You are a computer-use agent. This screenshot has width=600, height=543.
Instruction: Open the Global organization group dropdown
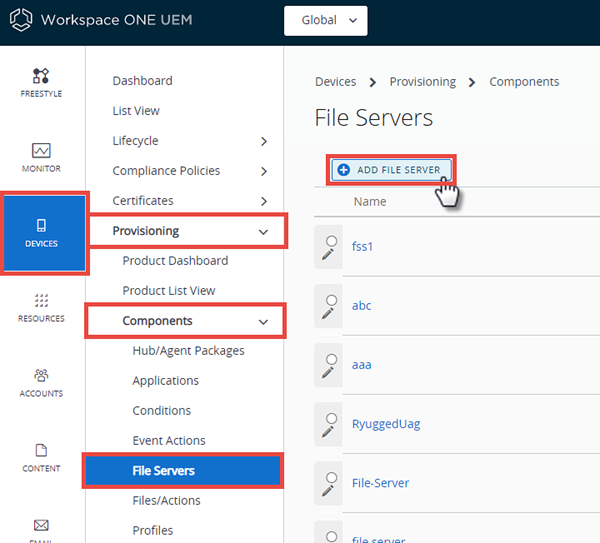click(x=326, y=21)
